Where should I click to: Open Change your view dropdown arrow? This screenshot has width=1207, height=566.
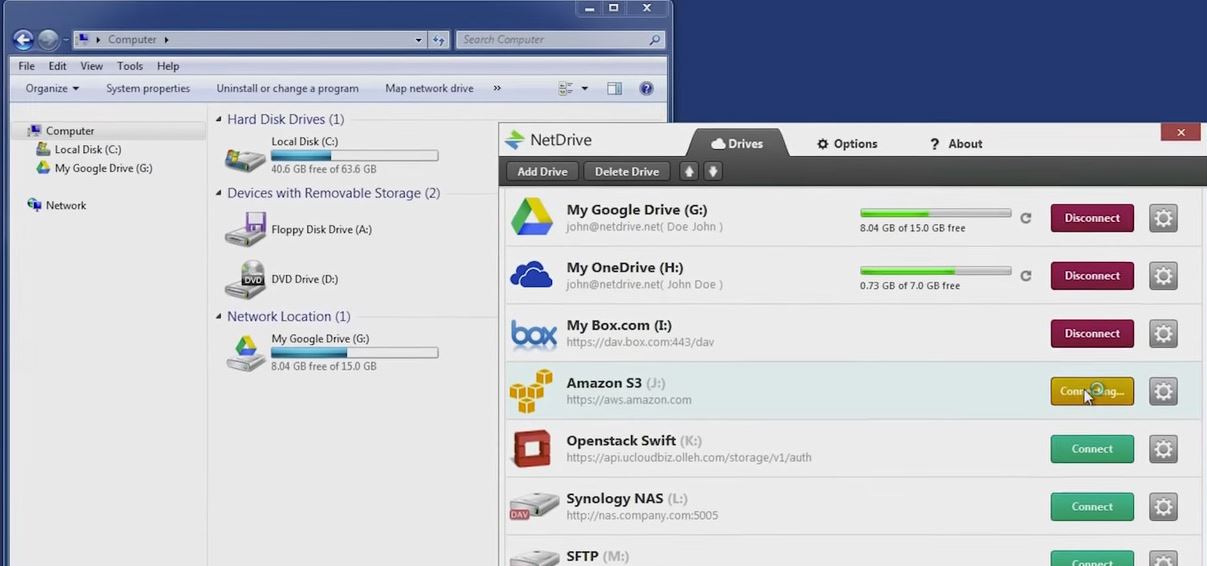point(585,88)
